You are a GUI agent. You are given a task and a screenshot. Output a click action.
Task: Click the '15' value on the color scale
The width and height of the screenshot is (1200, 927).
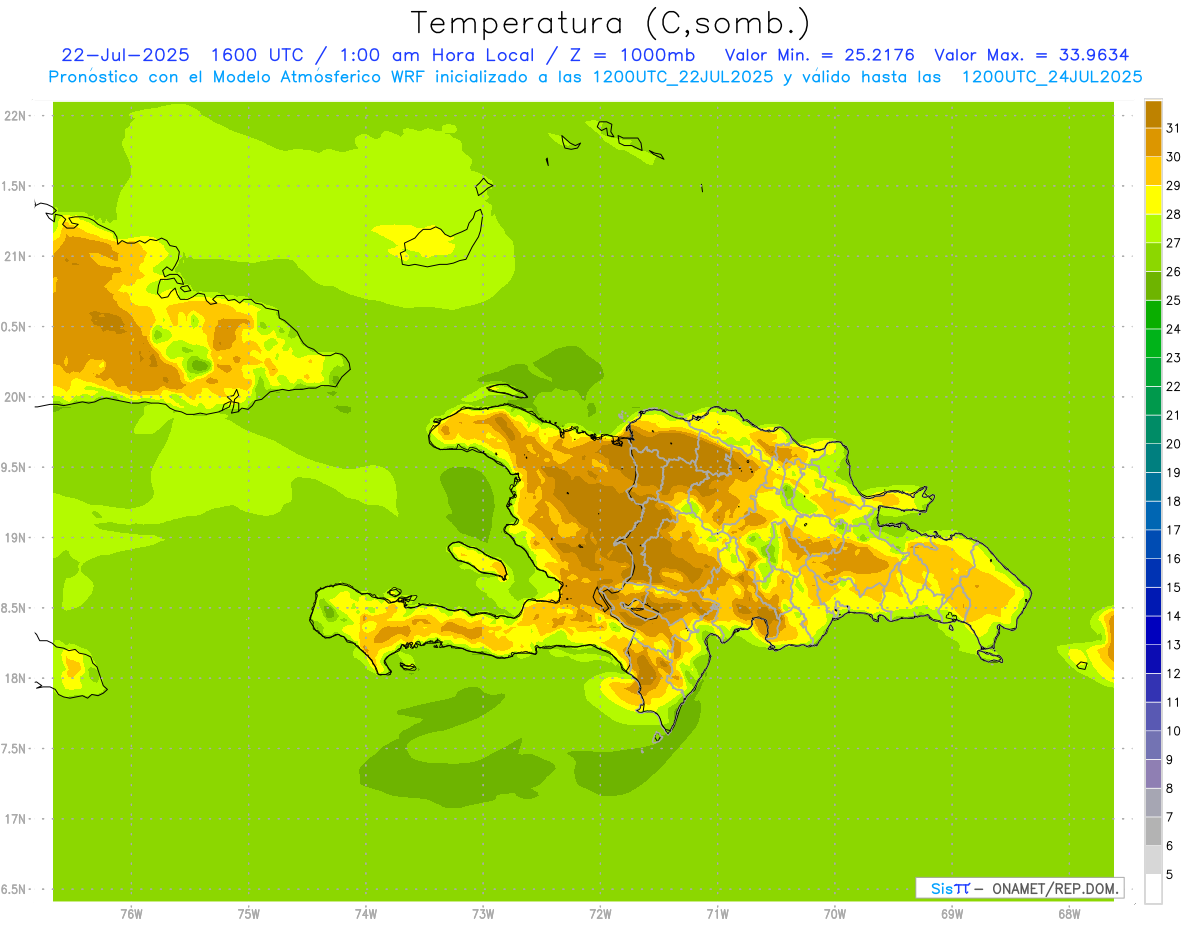tap(1175, 587)
